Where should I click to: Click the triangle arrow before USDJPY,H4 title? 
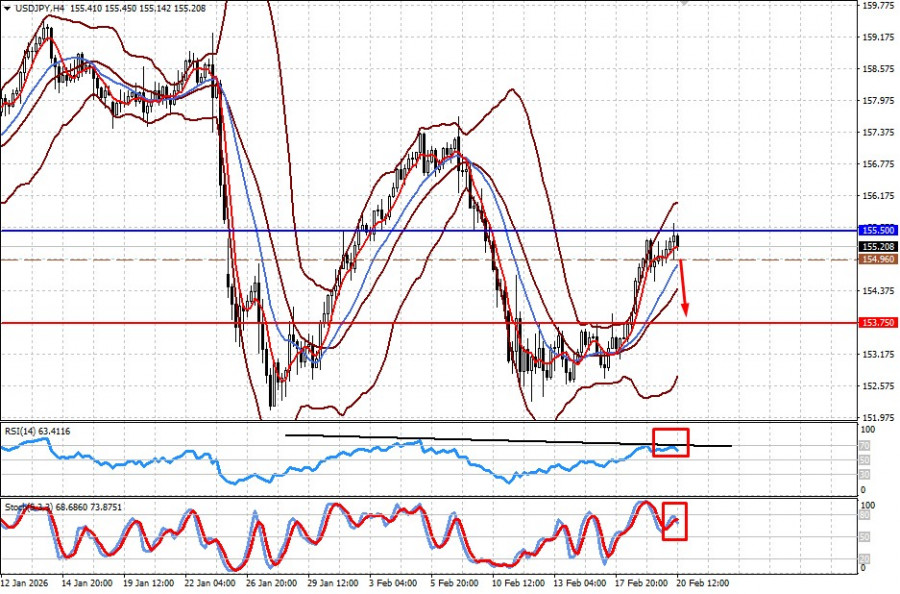click(x=7, y=7)
